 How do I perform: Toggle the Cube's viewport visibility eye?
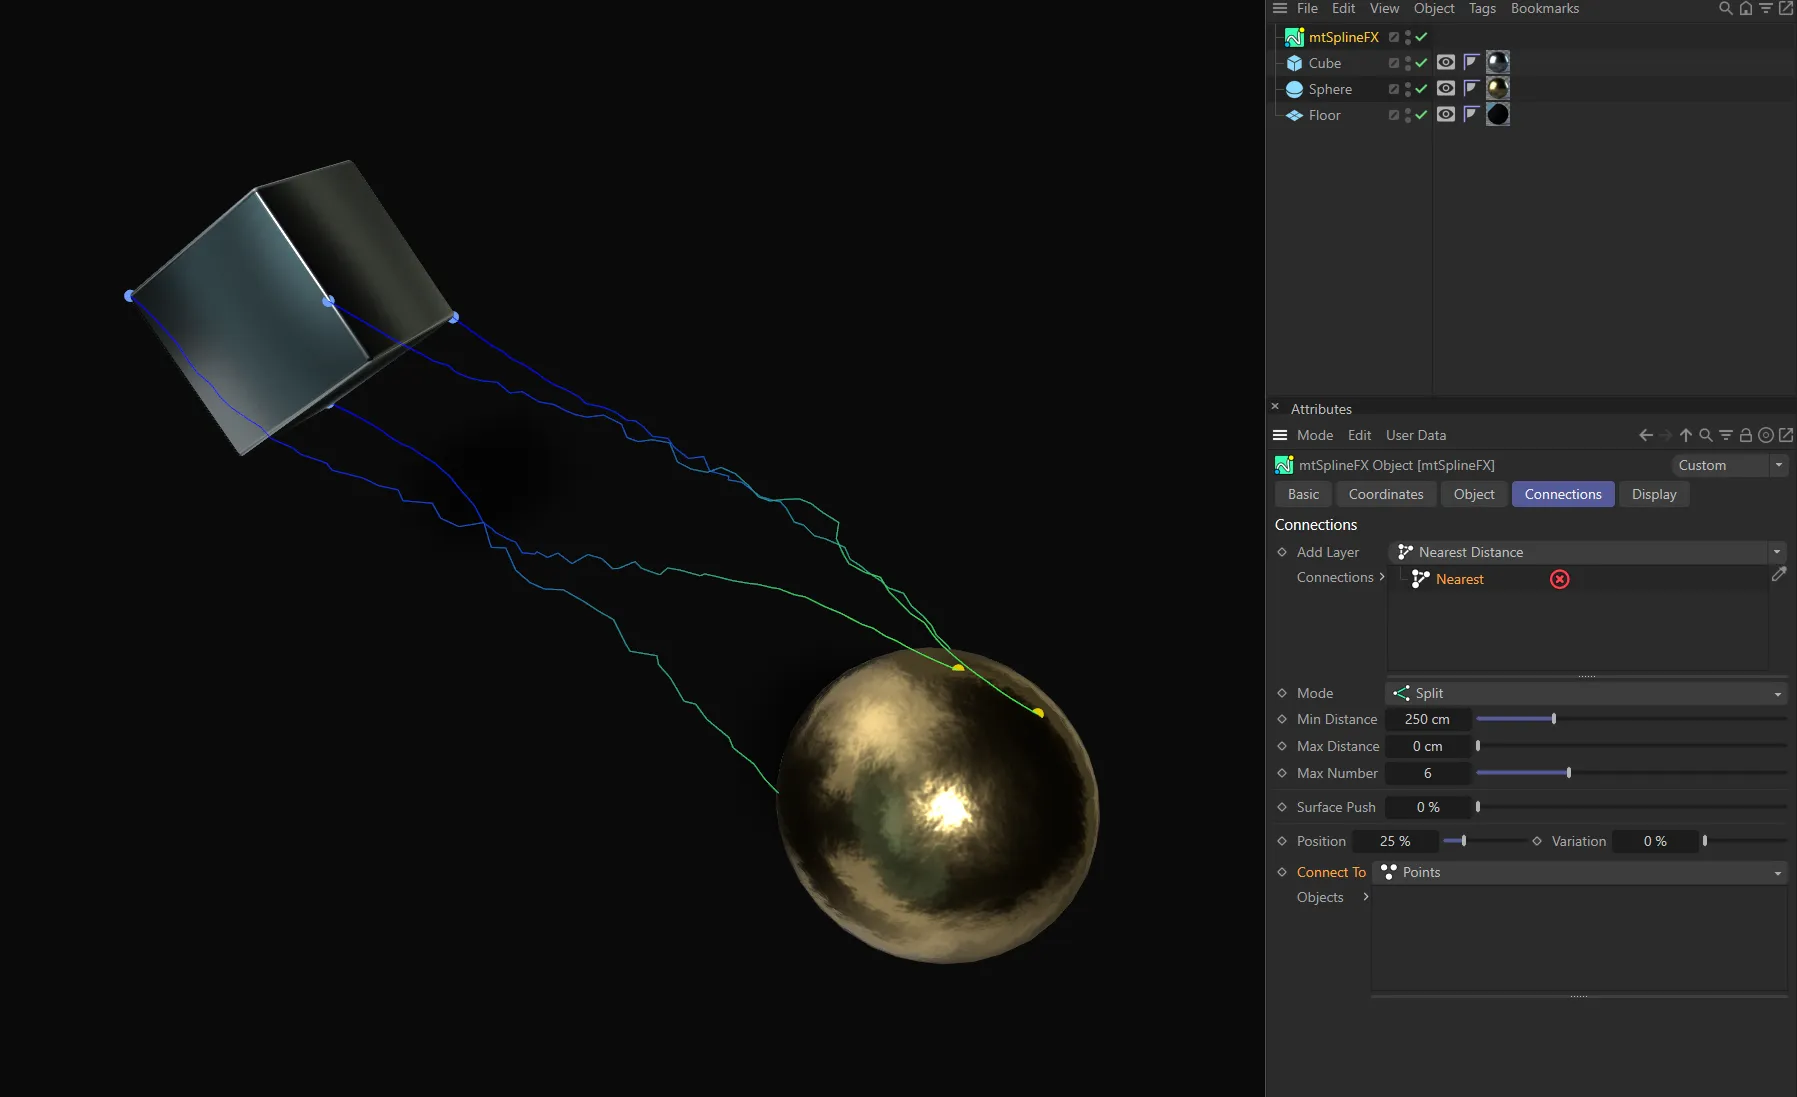tap(1445, 62)
